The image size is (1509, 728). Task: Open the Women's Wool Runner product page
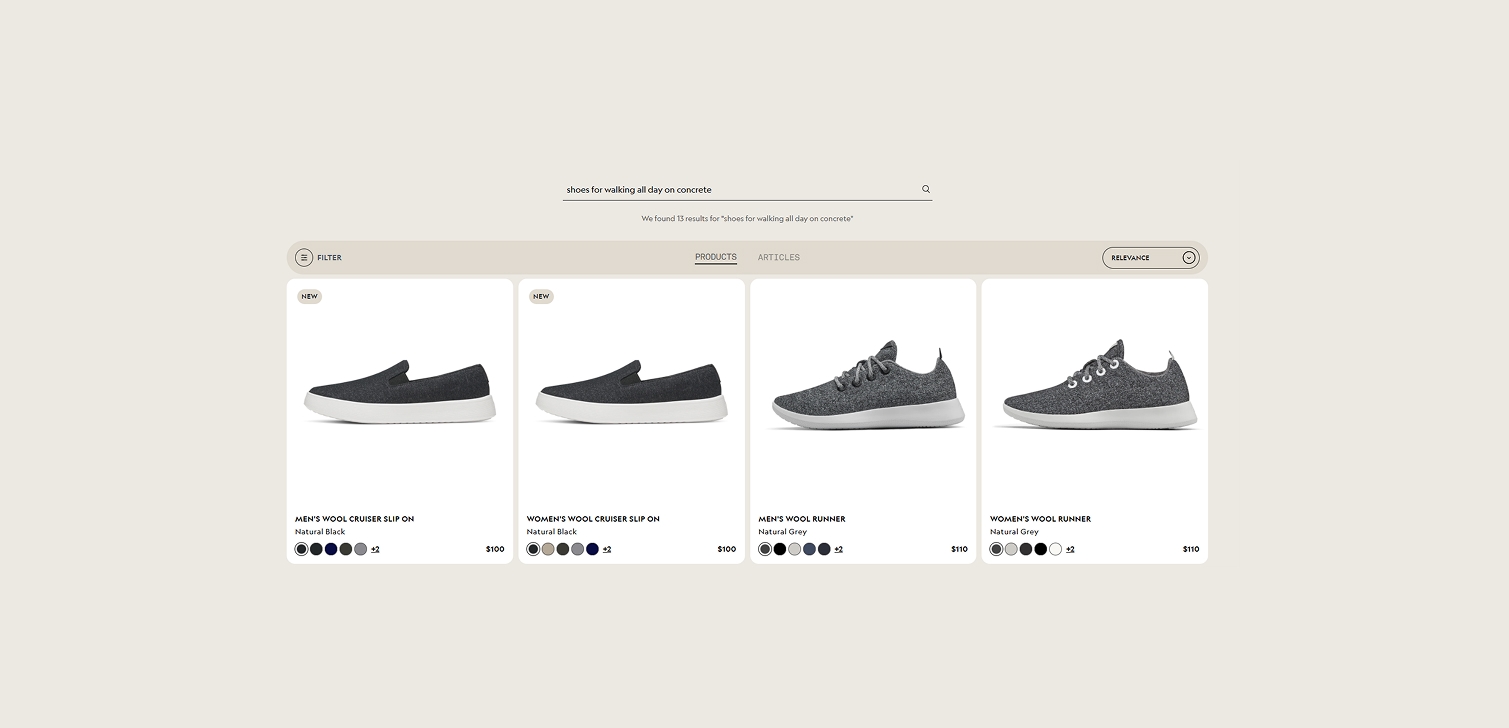1040,519
